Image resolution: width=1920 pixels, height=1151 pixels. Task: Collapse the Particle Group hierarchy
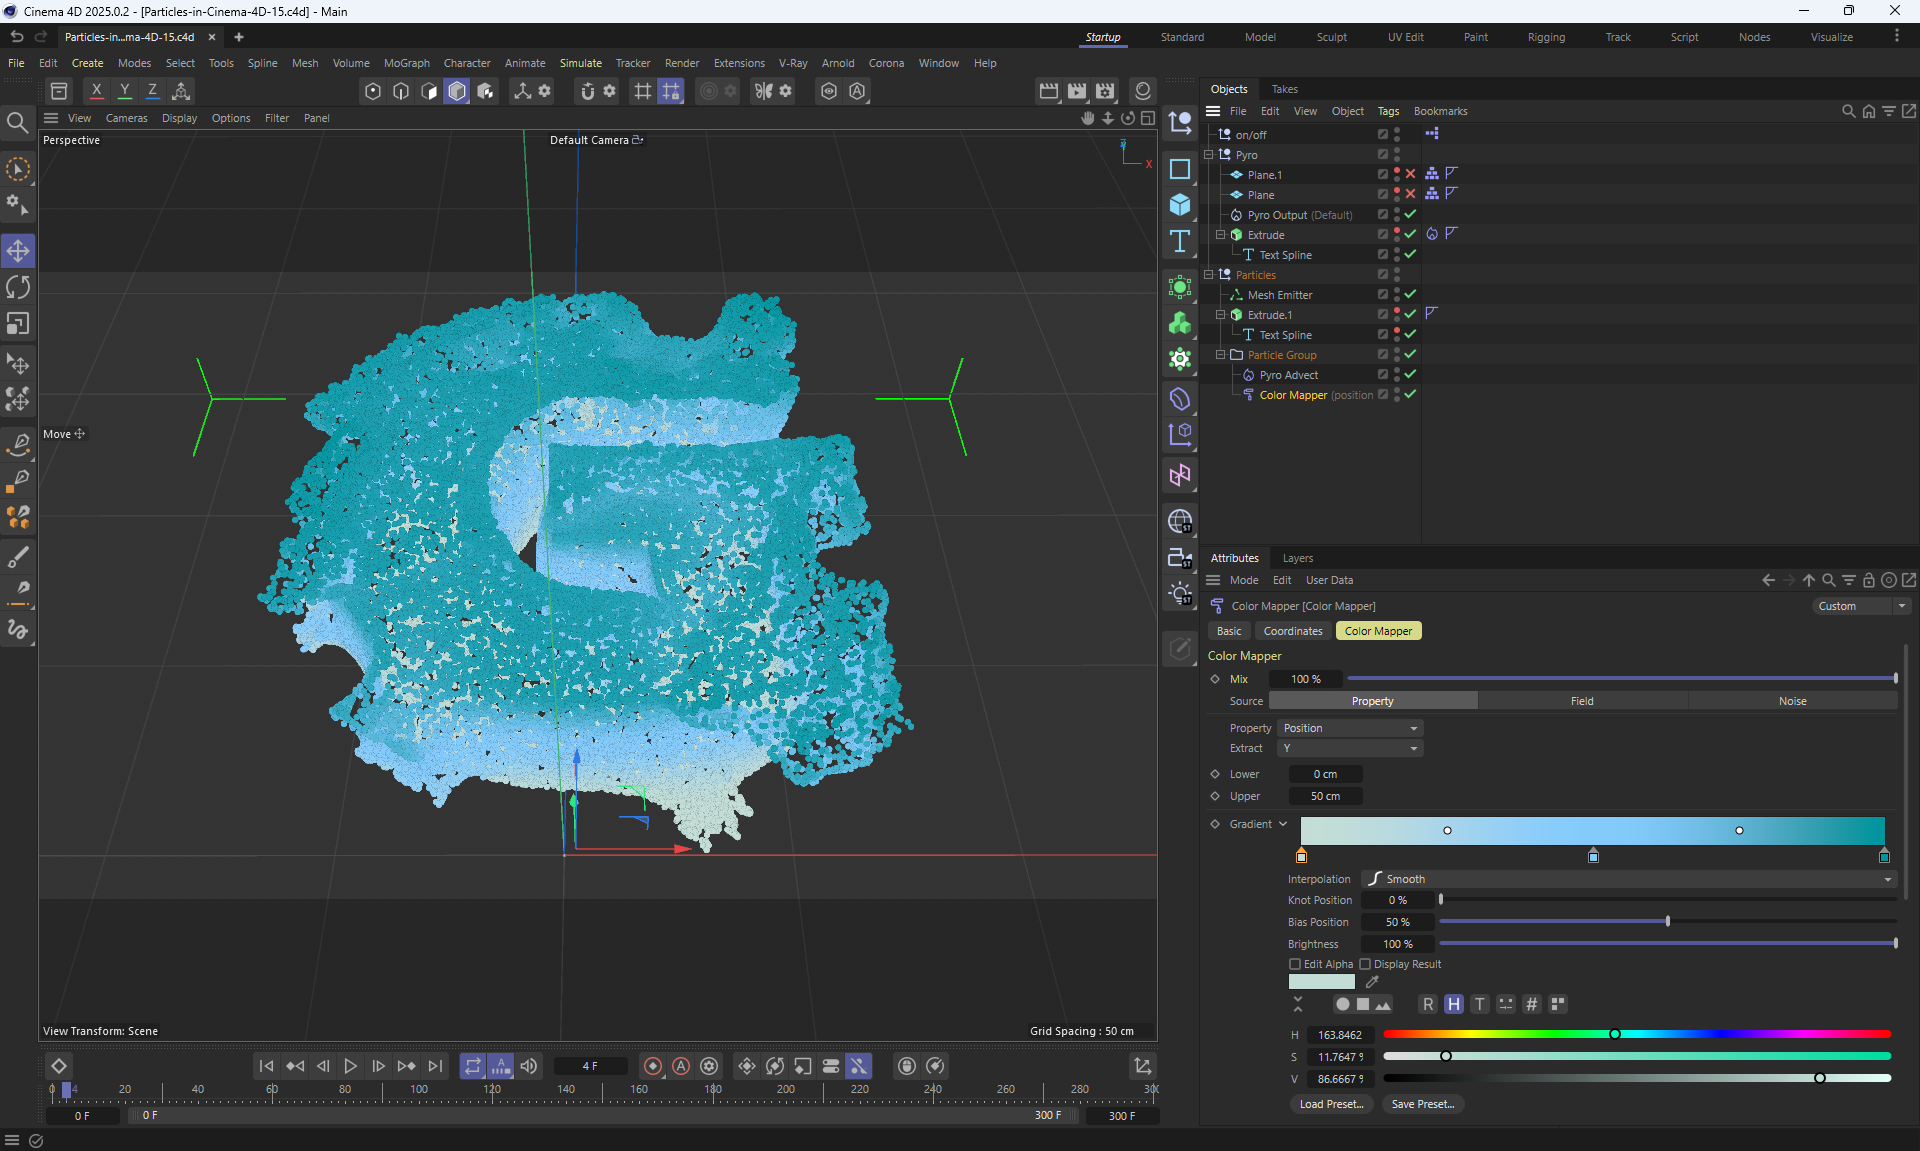pyautogui.click(x=1220, y=355)
